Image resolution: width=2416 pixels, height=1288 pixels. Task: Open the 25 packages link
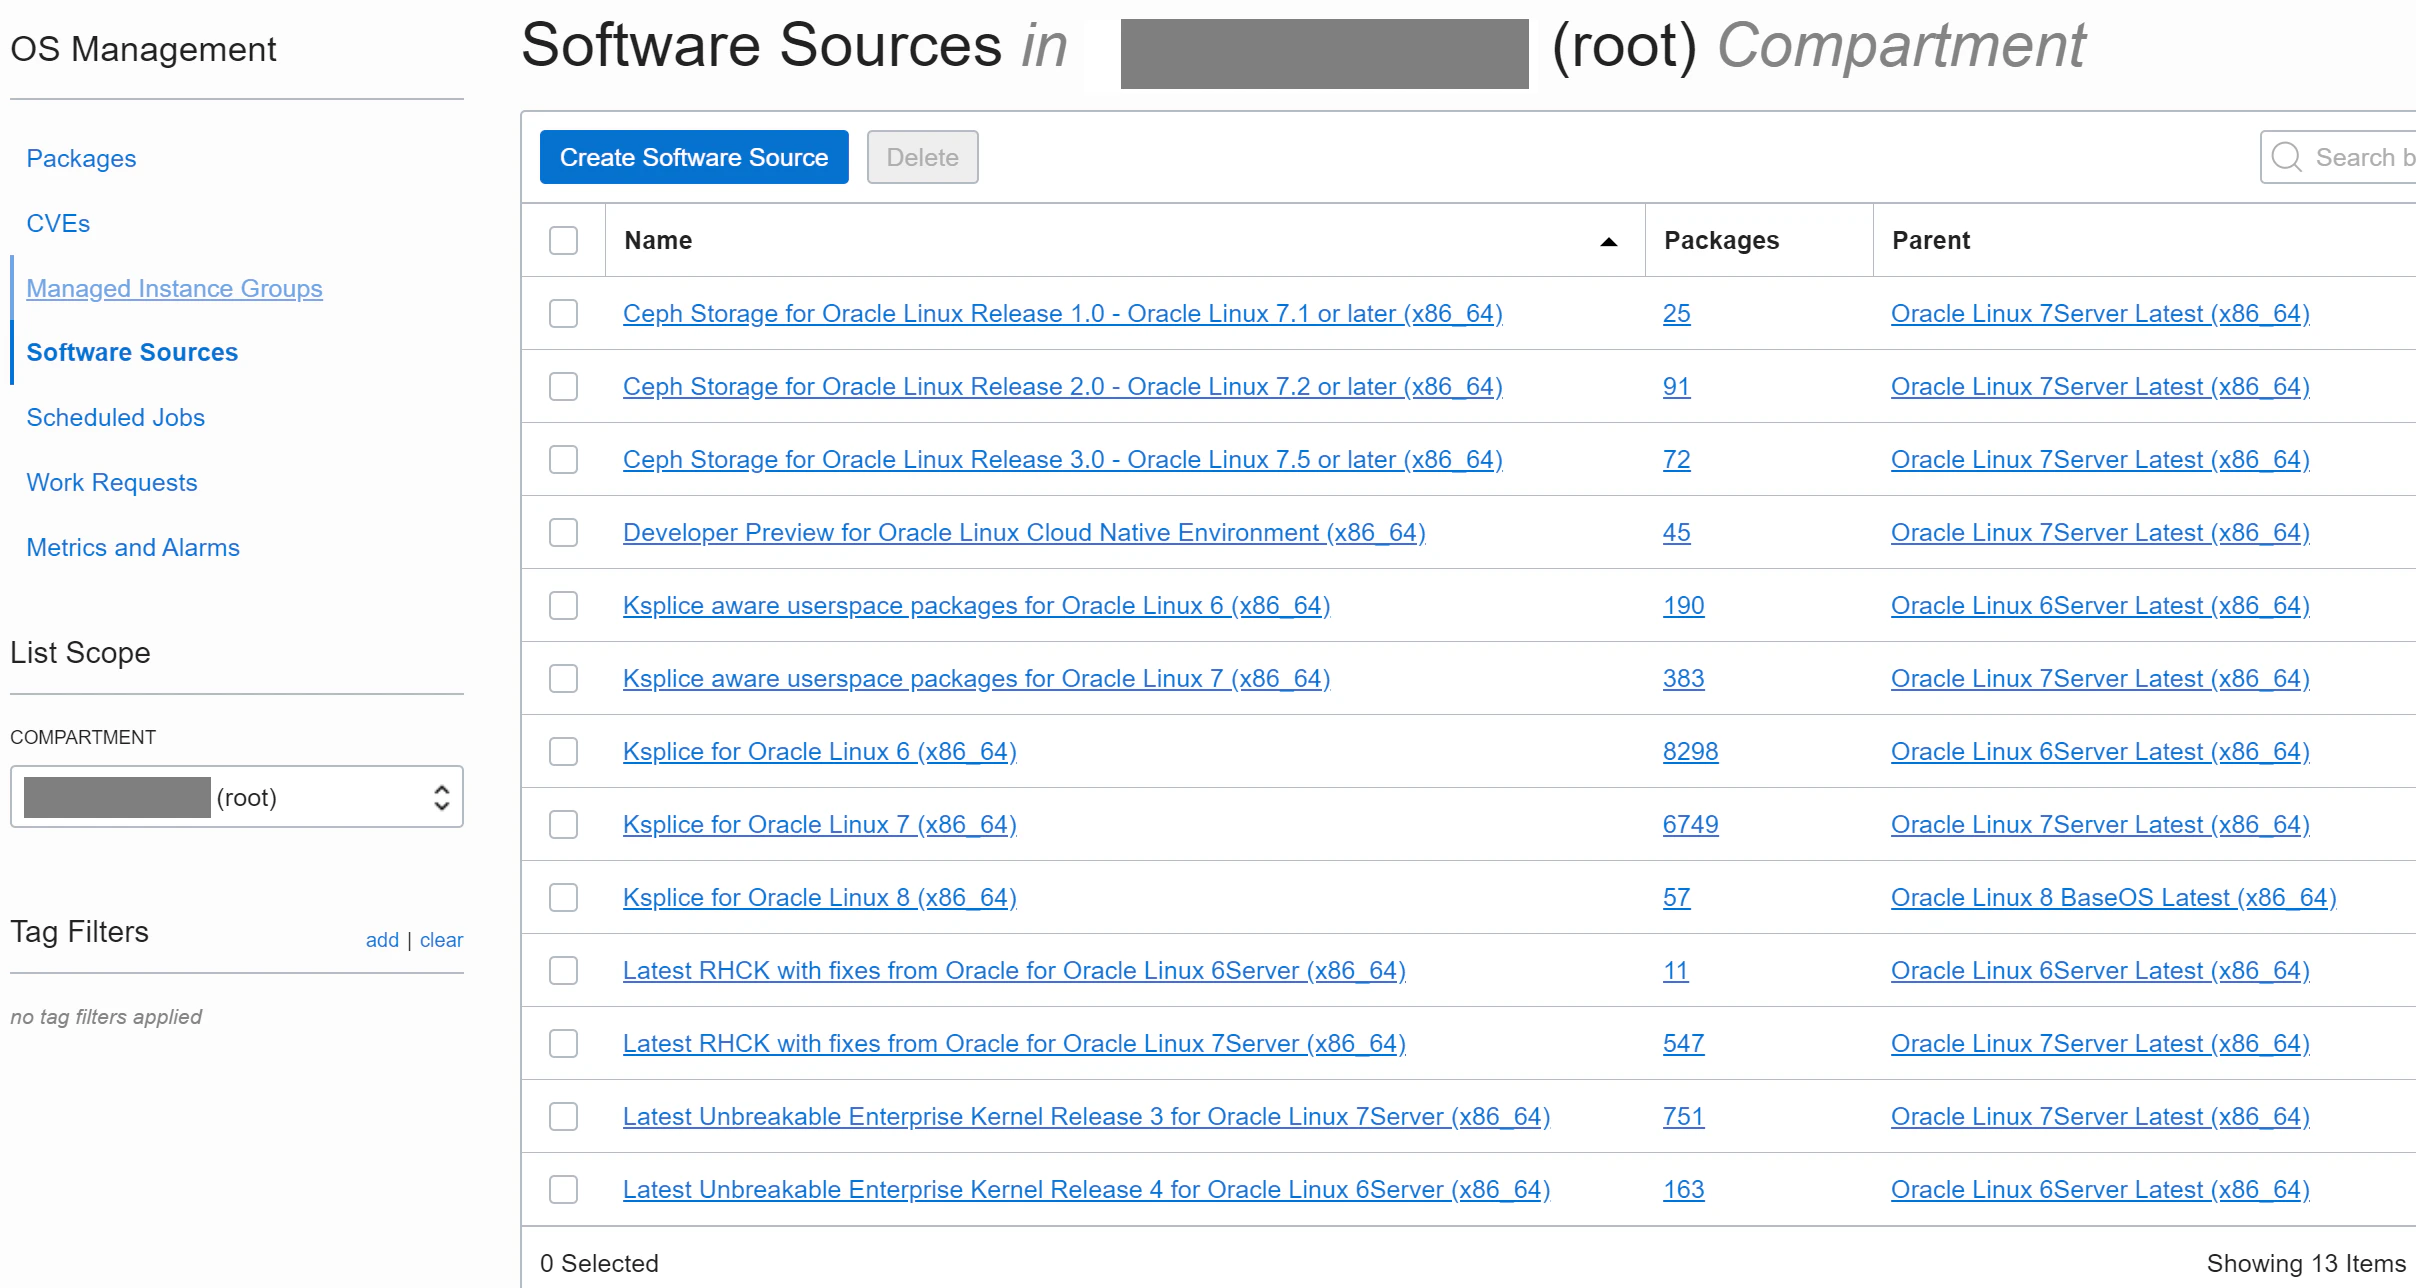pos(1676,313)
